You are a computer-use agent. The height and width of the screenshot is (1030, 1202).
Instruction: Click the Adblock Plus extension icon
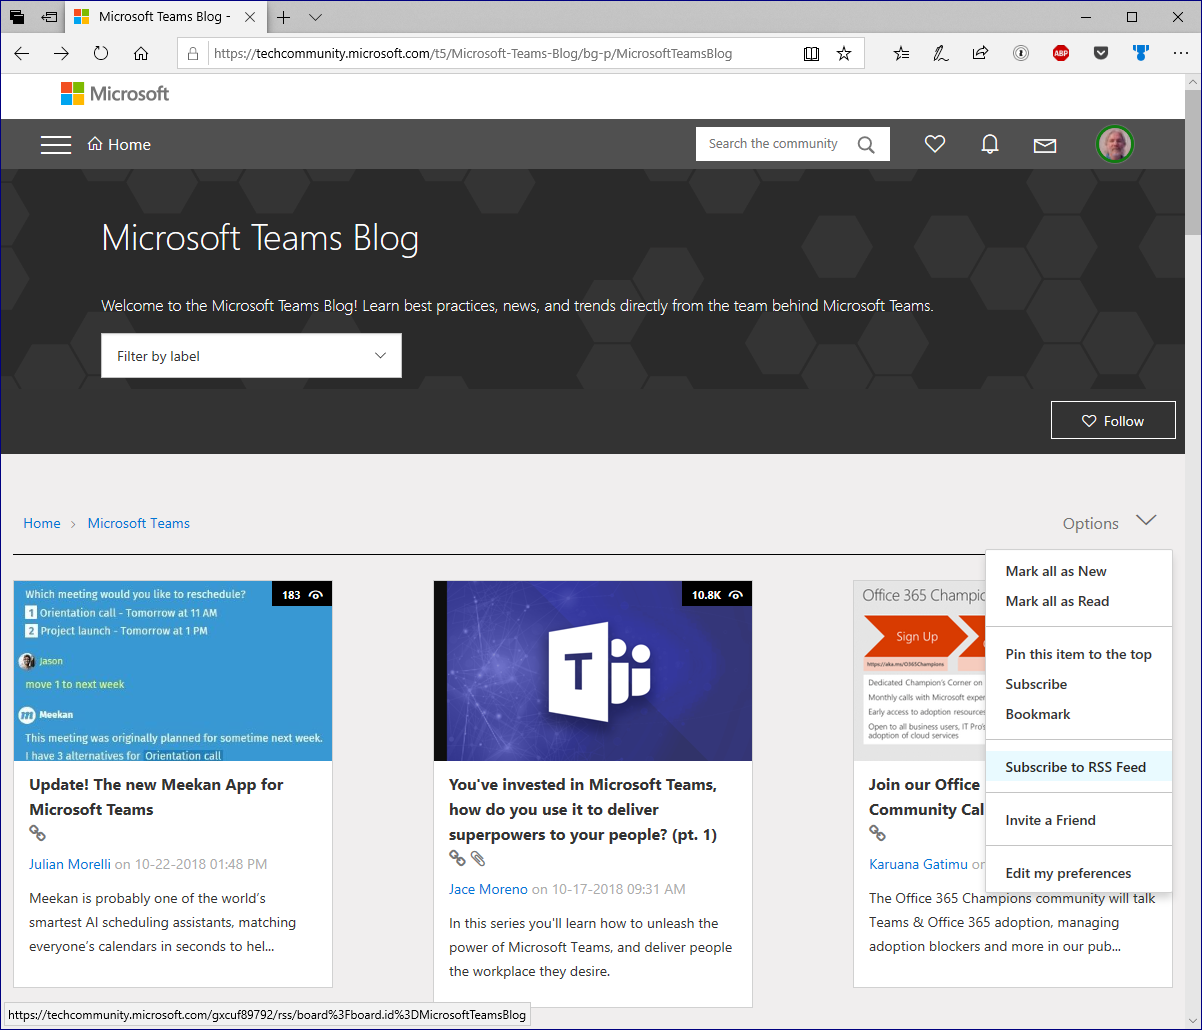click(x=1060, y=52)
